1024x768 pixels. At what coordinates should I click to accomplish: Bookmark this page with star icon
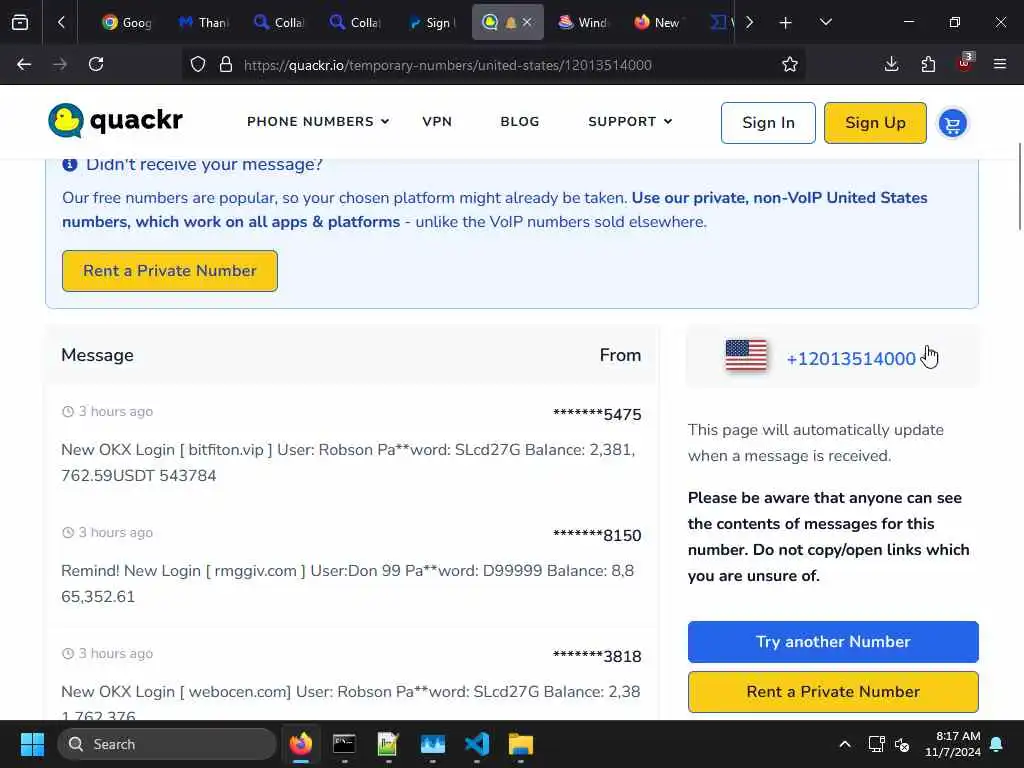790,64
